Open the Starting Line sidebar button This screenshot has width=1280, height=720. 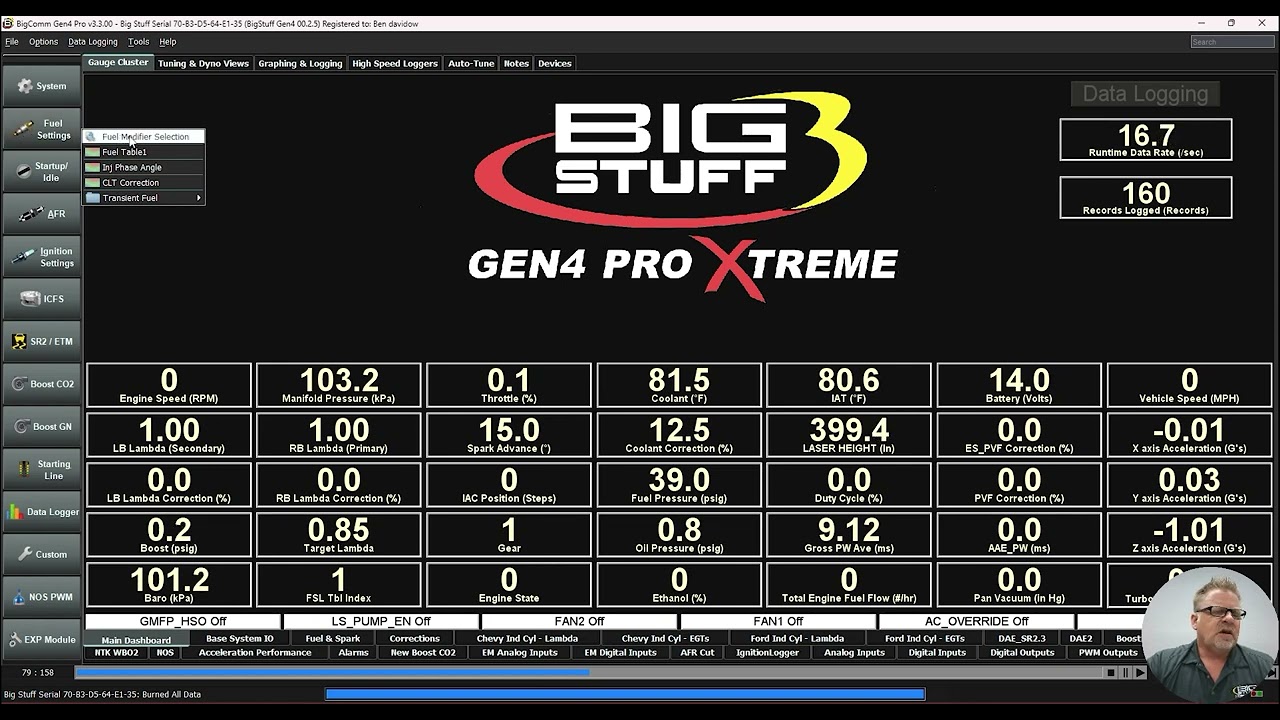(x=41, y=469)
